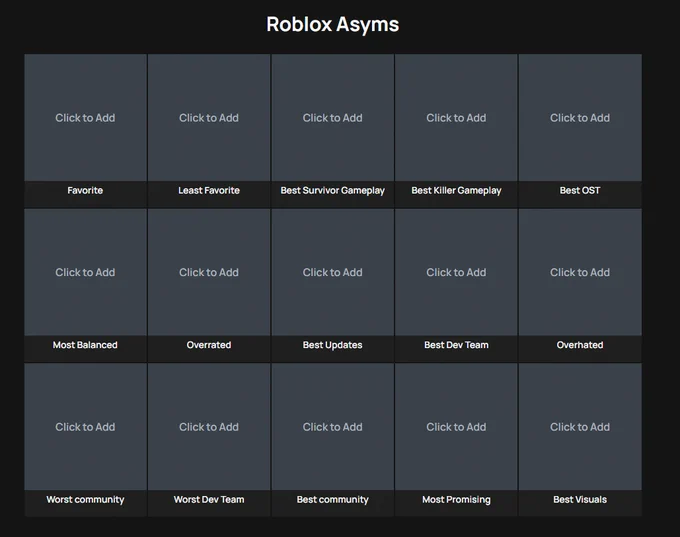Fill the Worst community tile
The width and height of the screenshot is (680, 537).
(85, 427)
